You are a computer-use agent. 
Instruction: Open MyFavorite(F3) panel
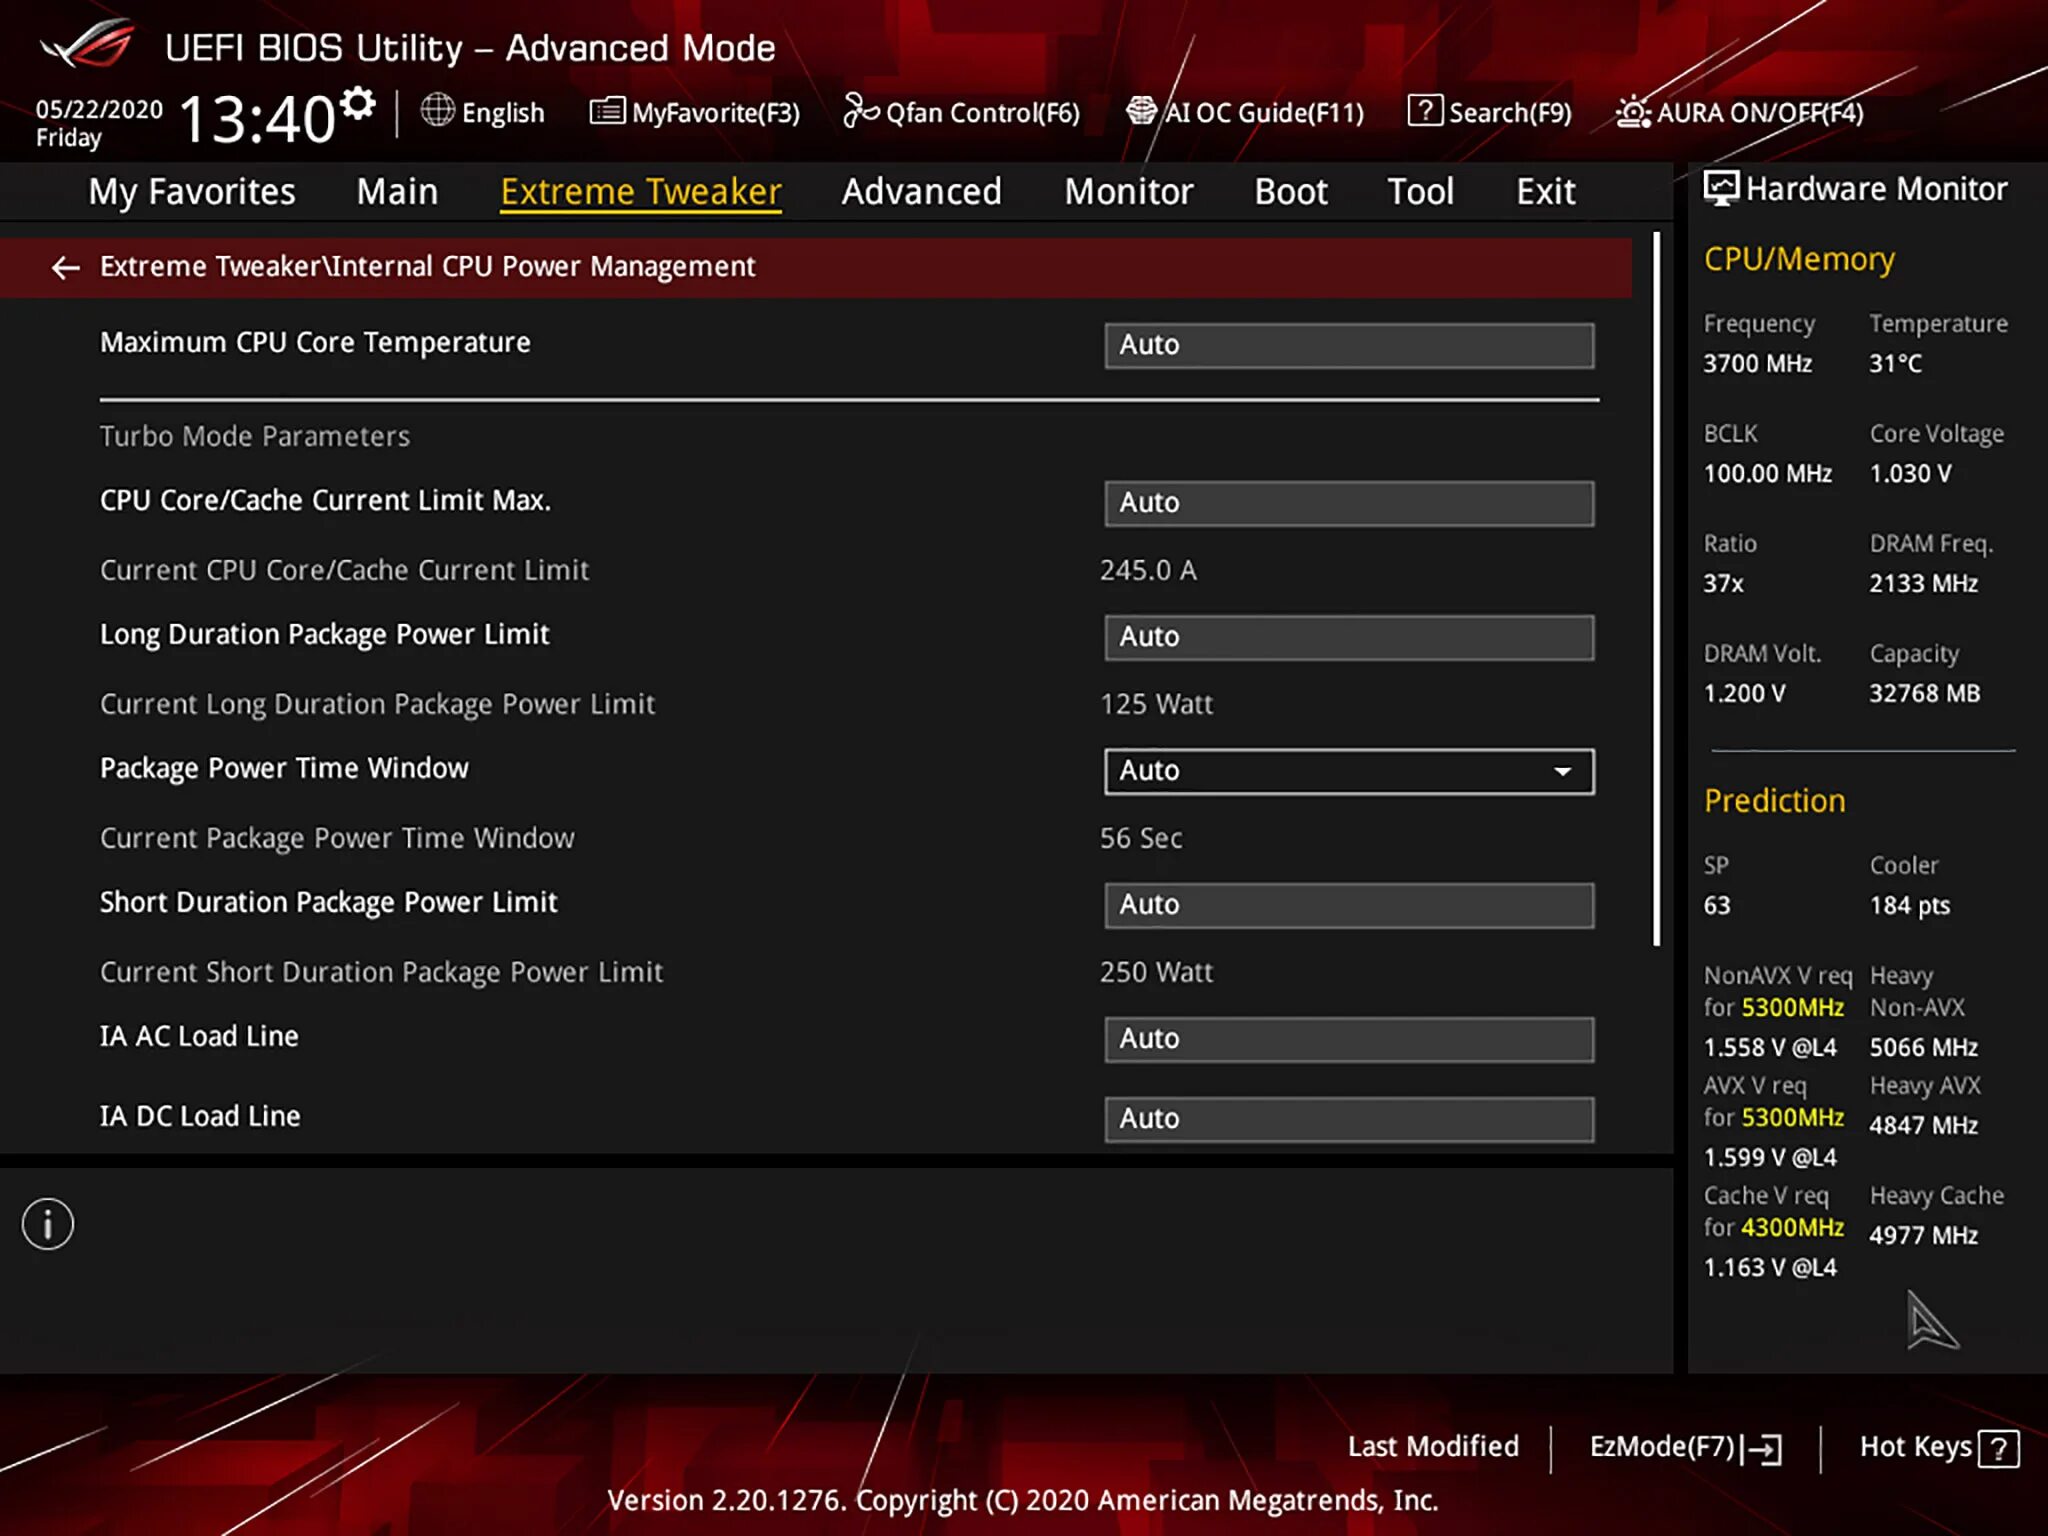(x=695, y=112)
